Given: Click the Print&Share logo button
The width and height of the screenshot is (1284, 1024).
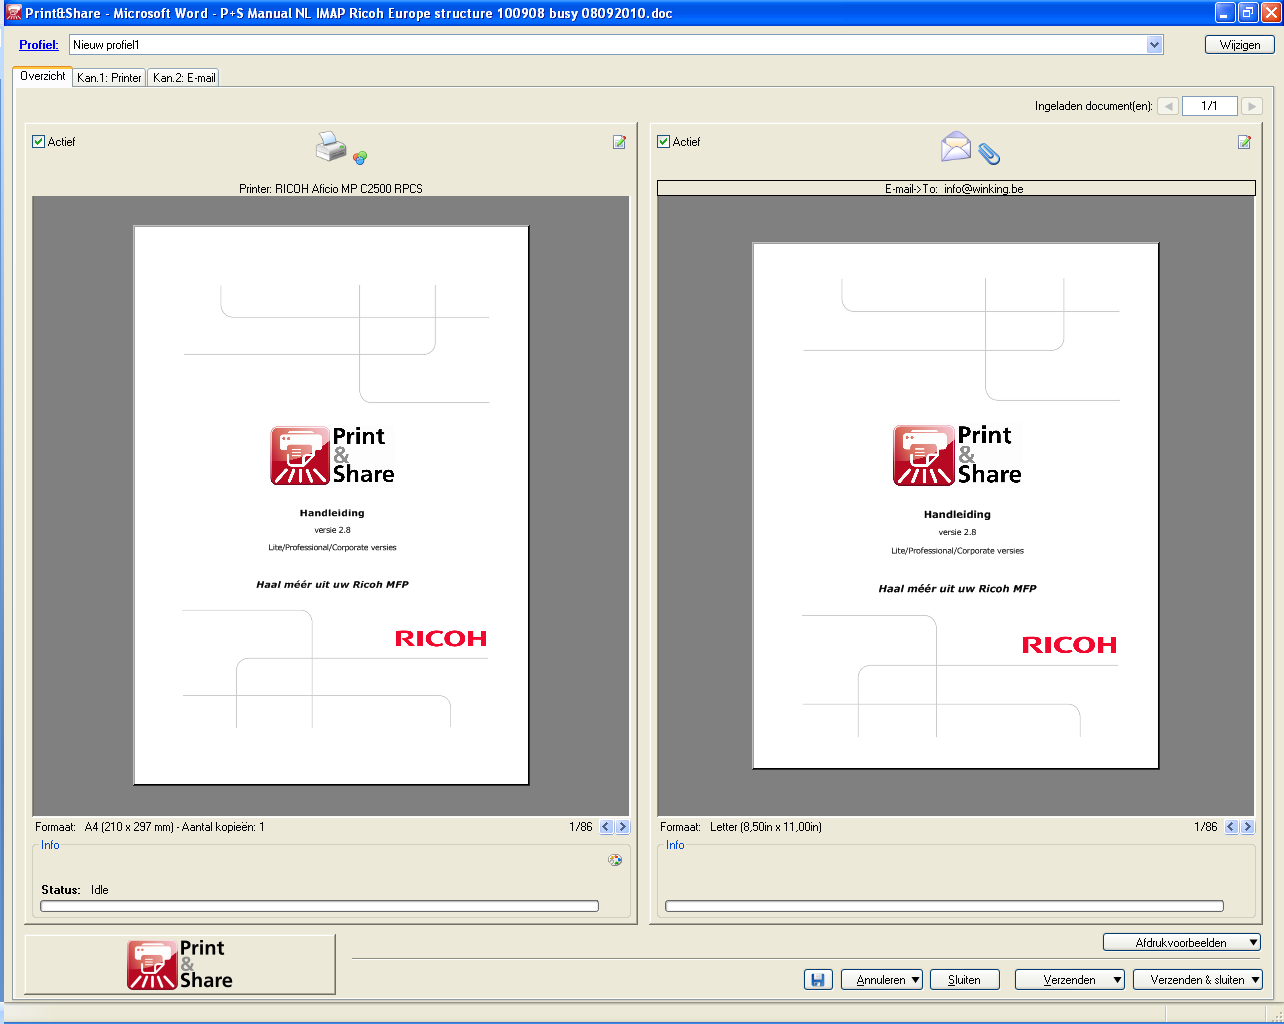Looking at the screenshot, I should [180, 965].
